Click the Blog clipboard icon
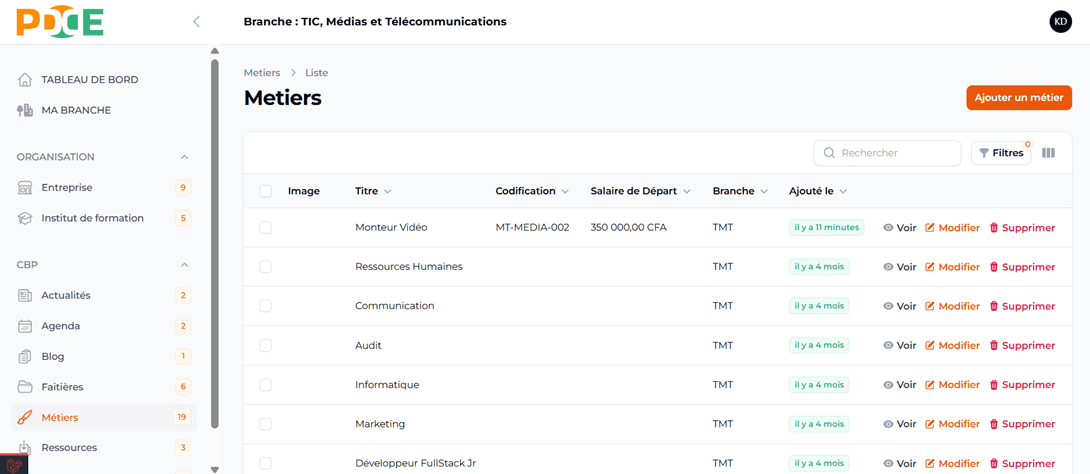The image size is (1090, 474). tap(25, 357)
